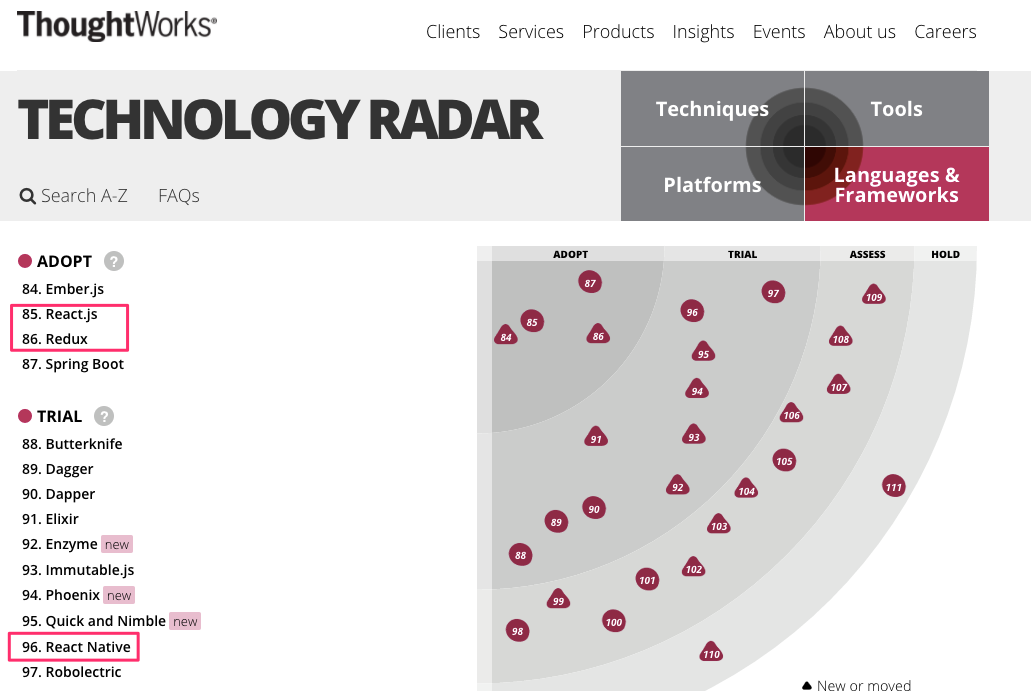
Task: Click radar blip 92
Action: [x=677, y=485]
